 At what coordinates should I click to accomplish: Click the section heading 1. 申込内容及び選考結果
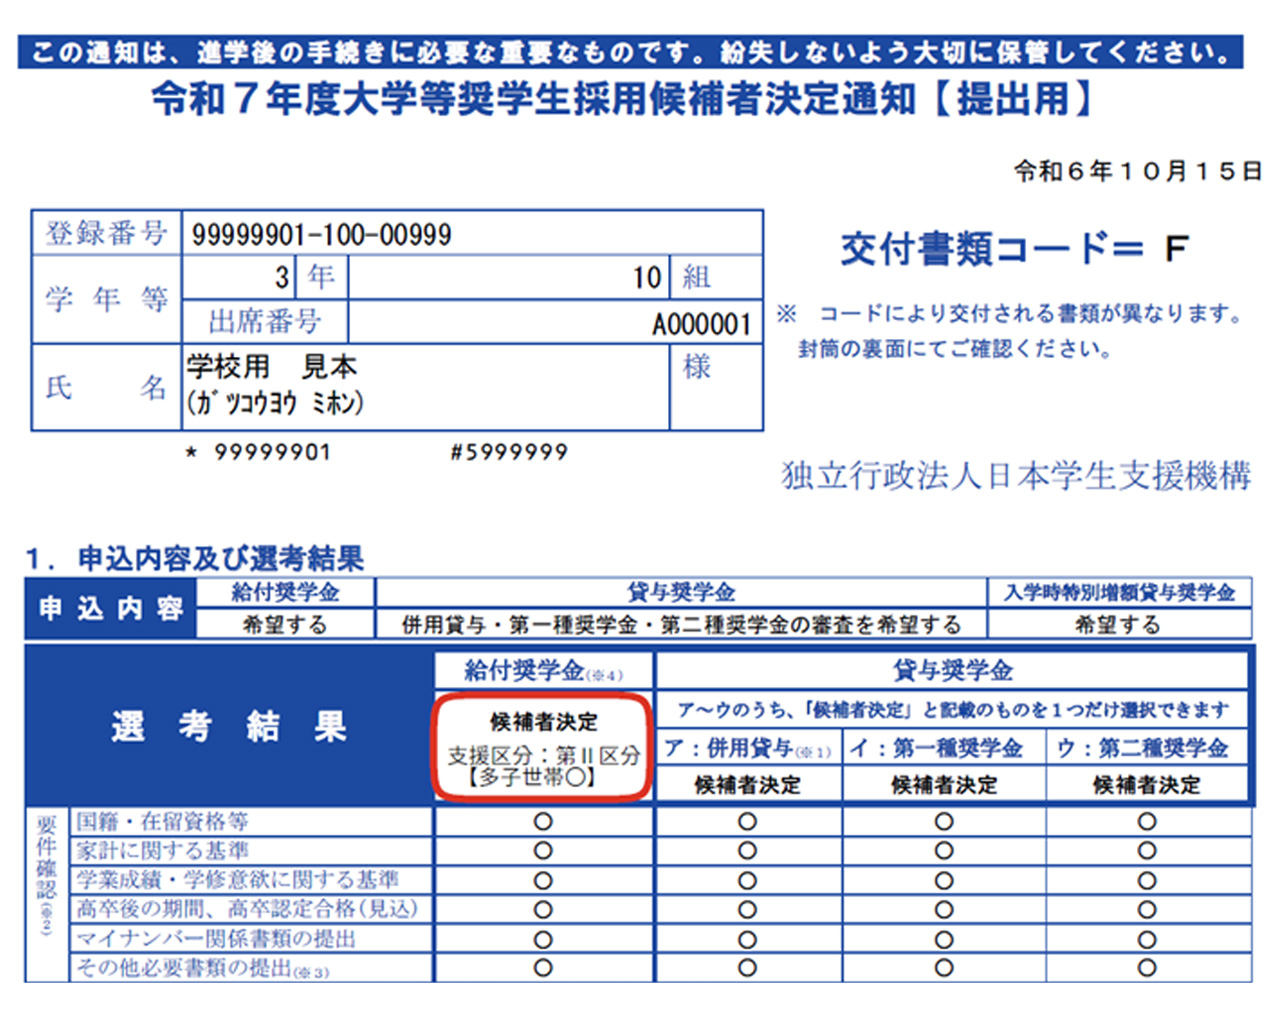tap(196, 558)
